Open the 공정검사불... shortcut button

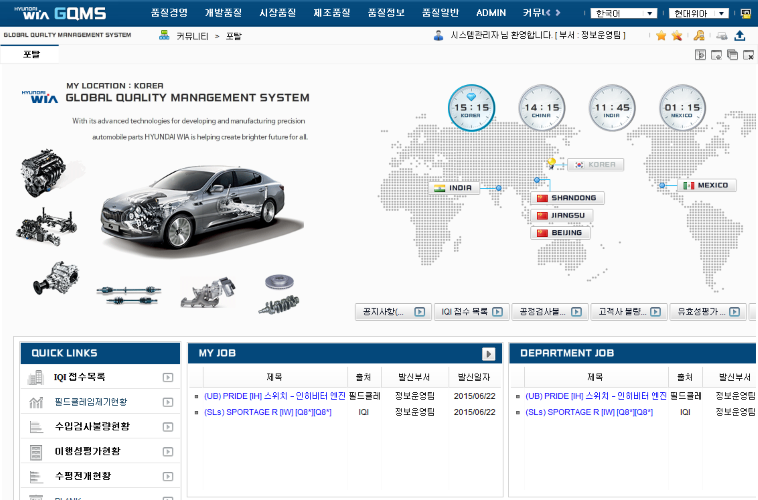[x=551, y=312]
